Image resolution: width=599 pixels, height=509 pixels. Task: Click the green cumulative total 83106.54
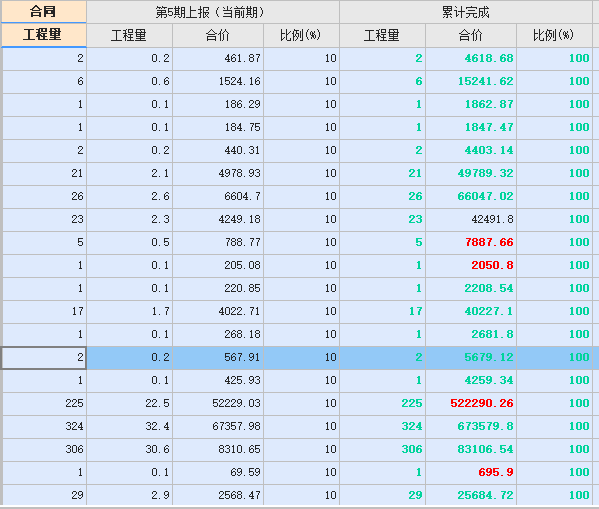(x=471, y=449)
